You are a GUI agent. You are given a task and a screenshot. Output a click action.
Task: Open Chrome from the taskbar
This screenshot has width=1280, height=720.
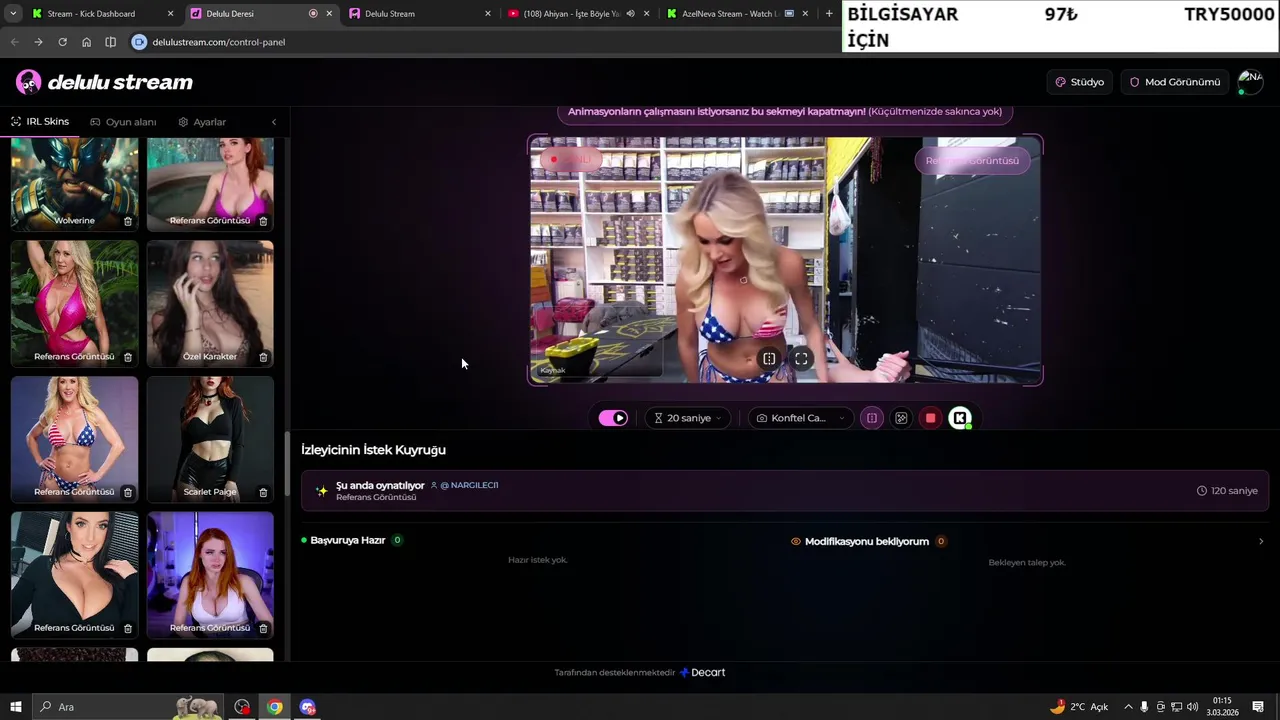[x=274, y=707]
